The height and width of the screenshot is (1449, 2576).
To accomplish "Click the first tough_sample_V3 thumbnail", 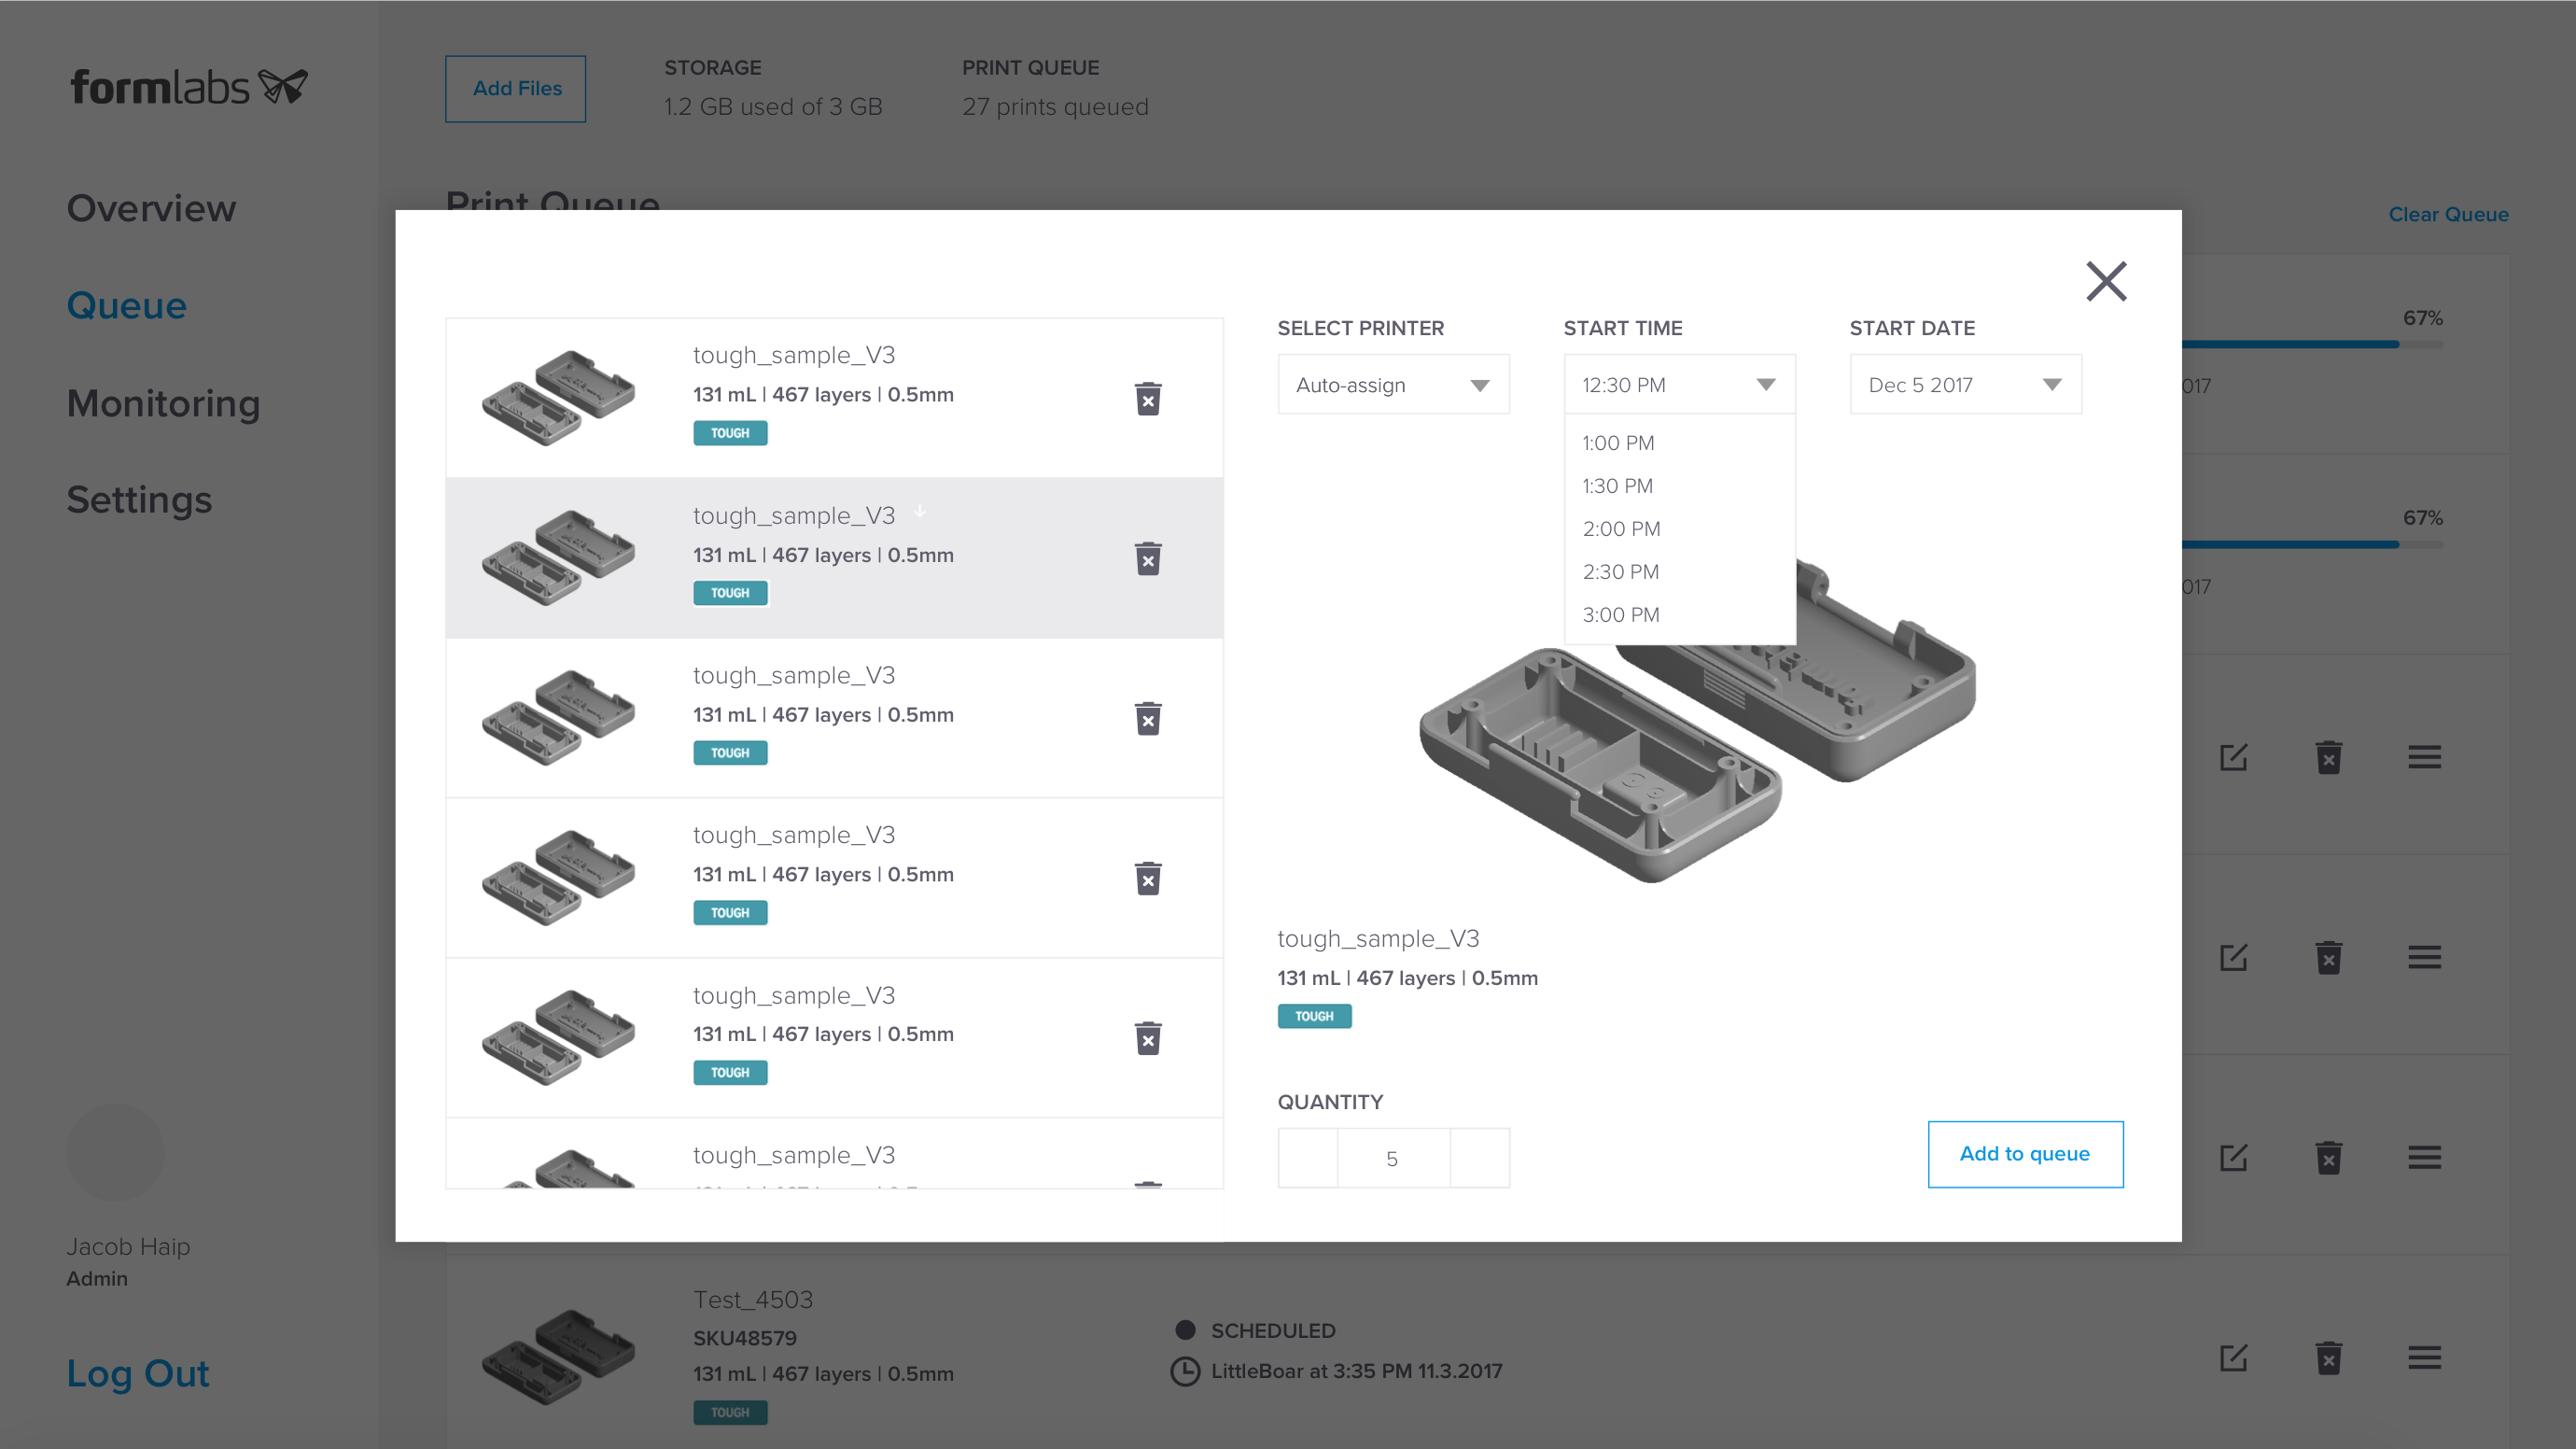I will click(x=558, y=398).
